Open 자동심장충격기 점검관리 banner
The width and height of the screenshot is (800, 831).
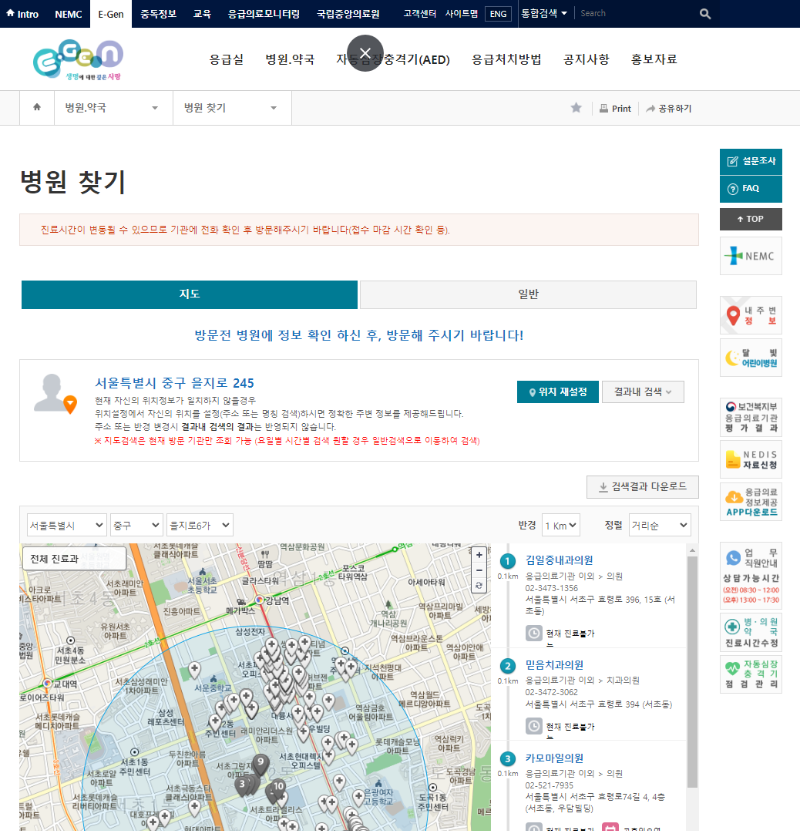pos(751,674)
